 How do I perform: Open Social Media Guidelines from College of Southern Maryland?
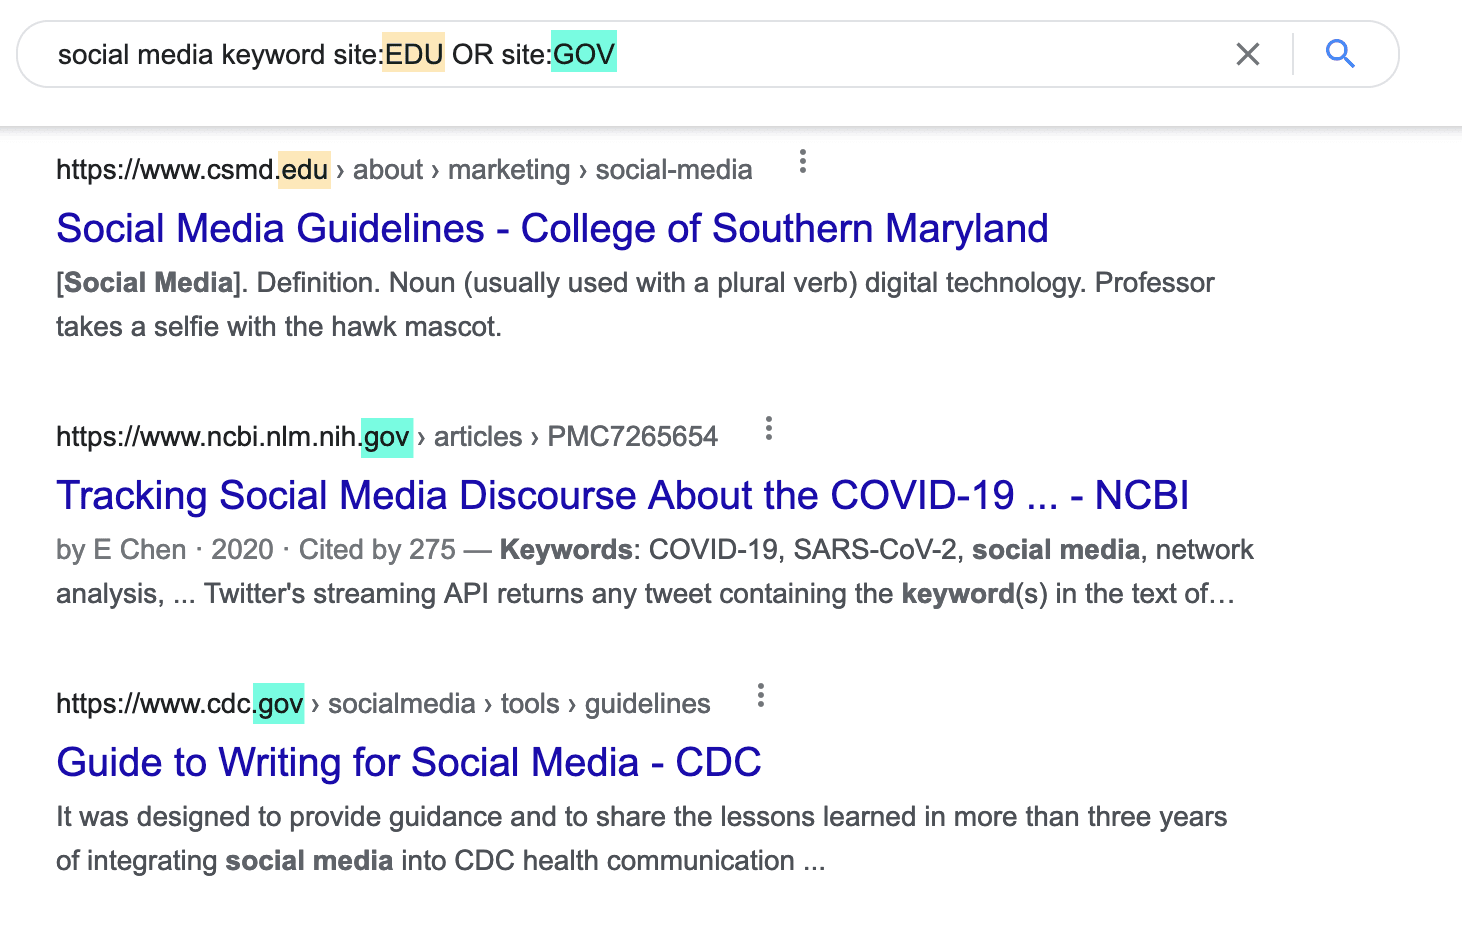(552, 228)
